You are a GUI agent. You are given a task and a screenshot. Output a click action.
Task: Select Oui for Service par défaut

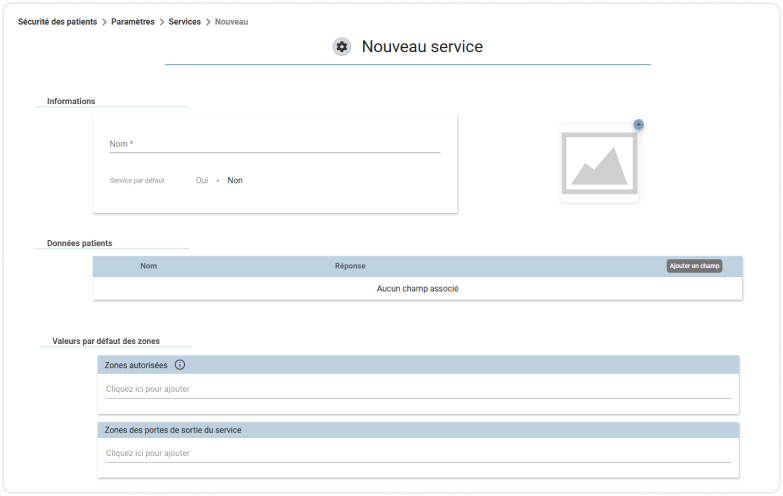click(x=202, y=180)
